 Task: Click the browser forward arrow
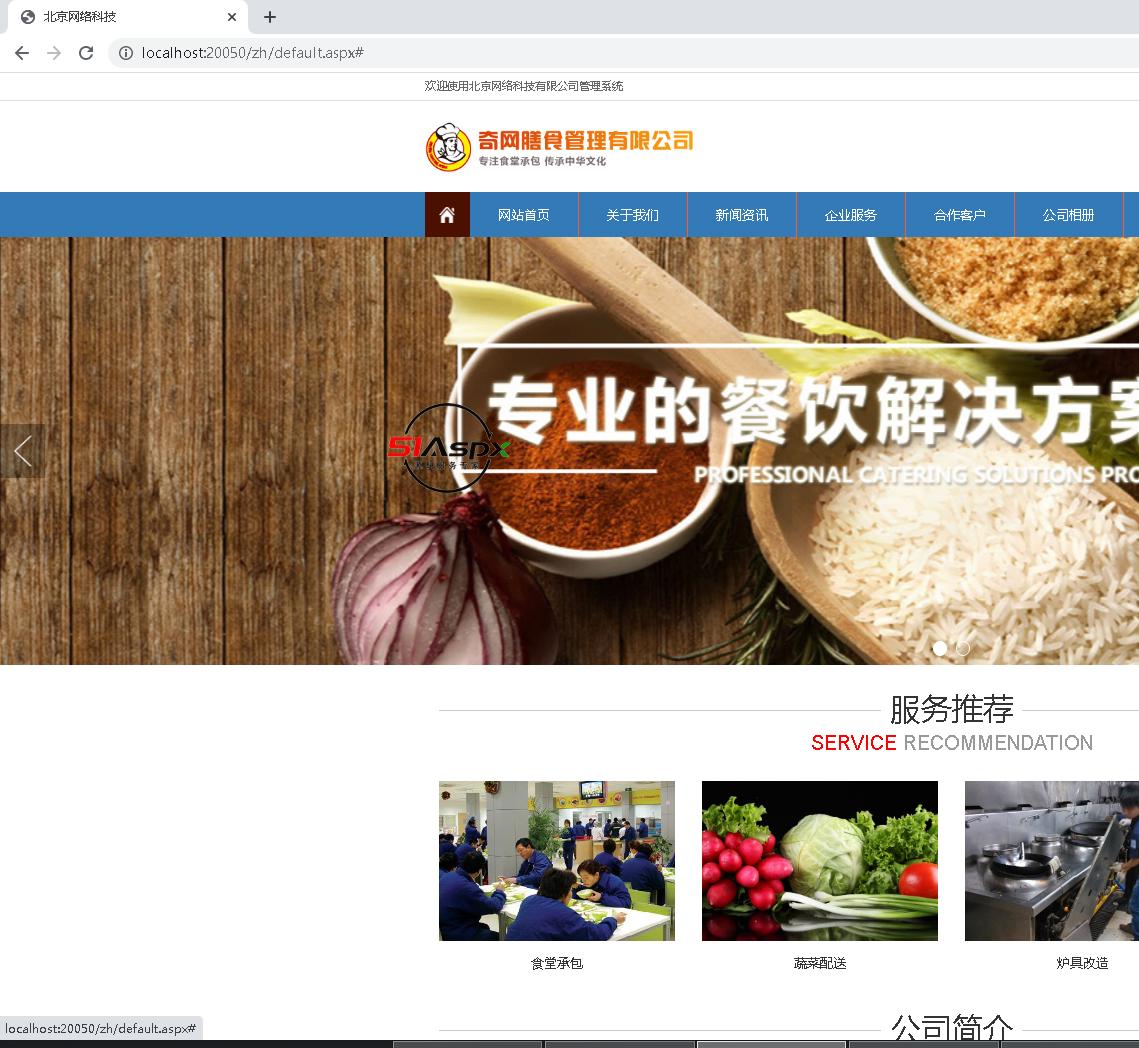point(54,53)
